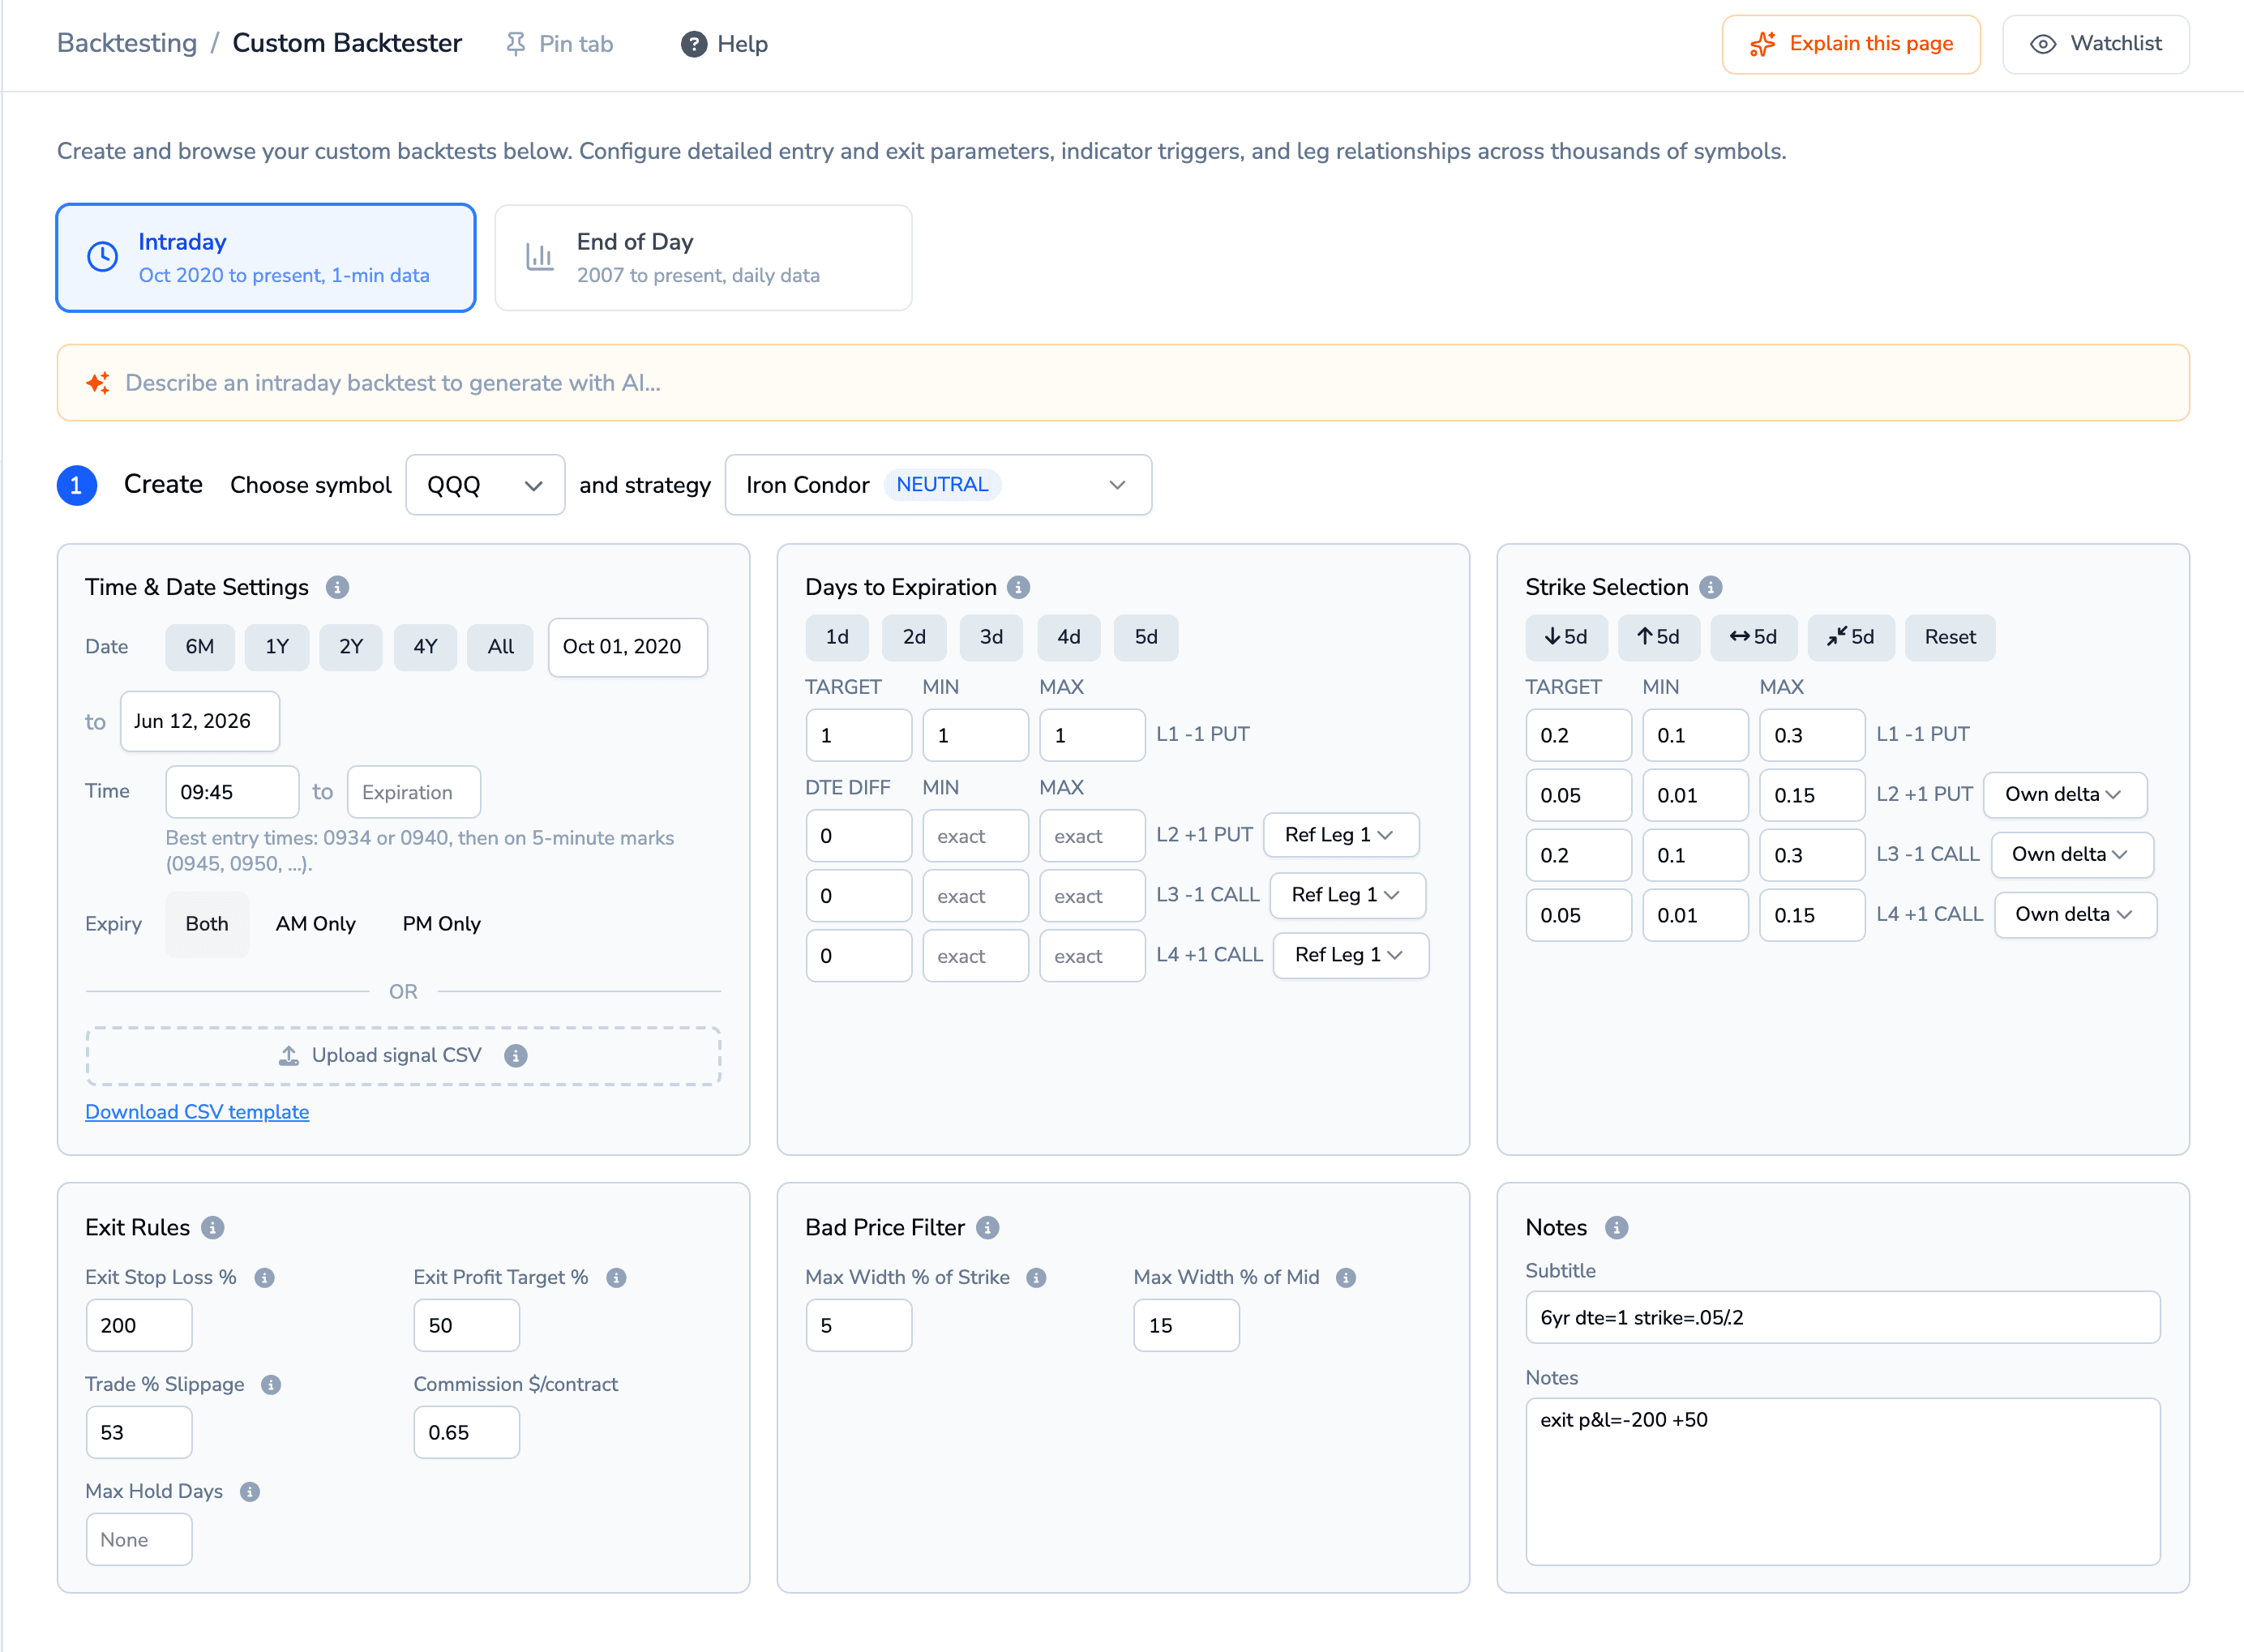
Task: Select the 1Y date range preset
Action: click(277, 648)
